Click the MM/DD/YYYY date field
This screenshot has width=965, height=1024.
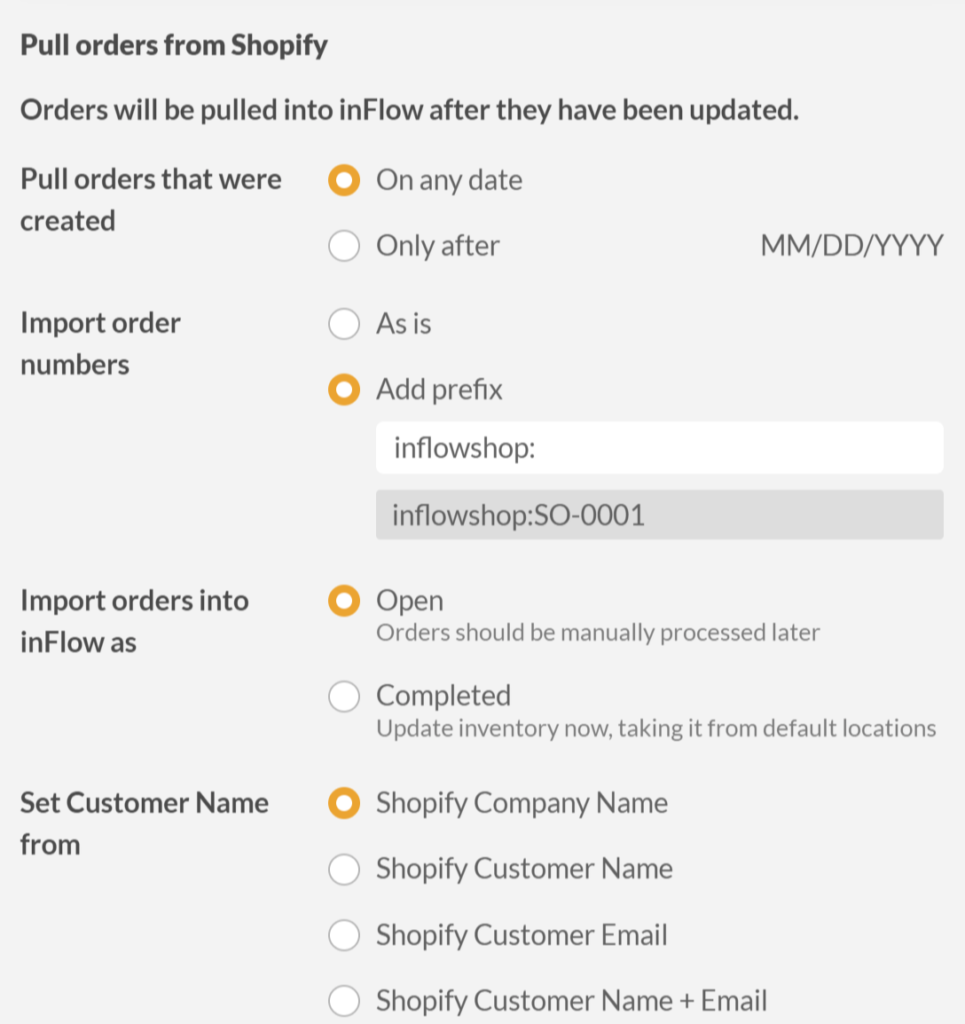[851, 246]
